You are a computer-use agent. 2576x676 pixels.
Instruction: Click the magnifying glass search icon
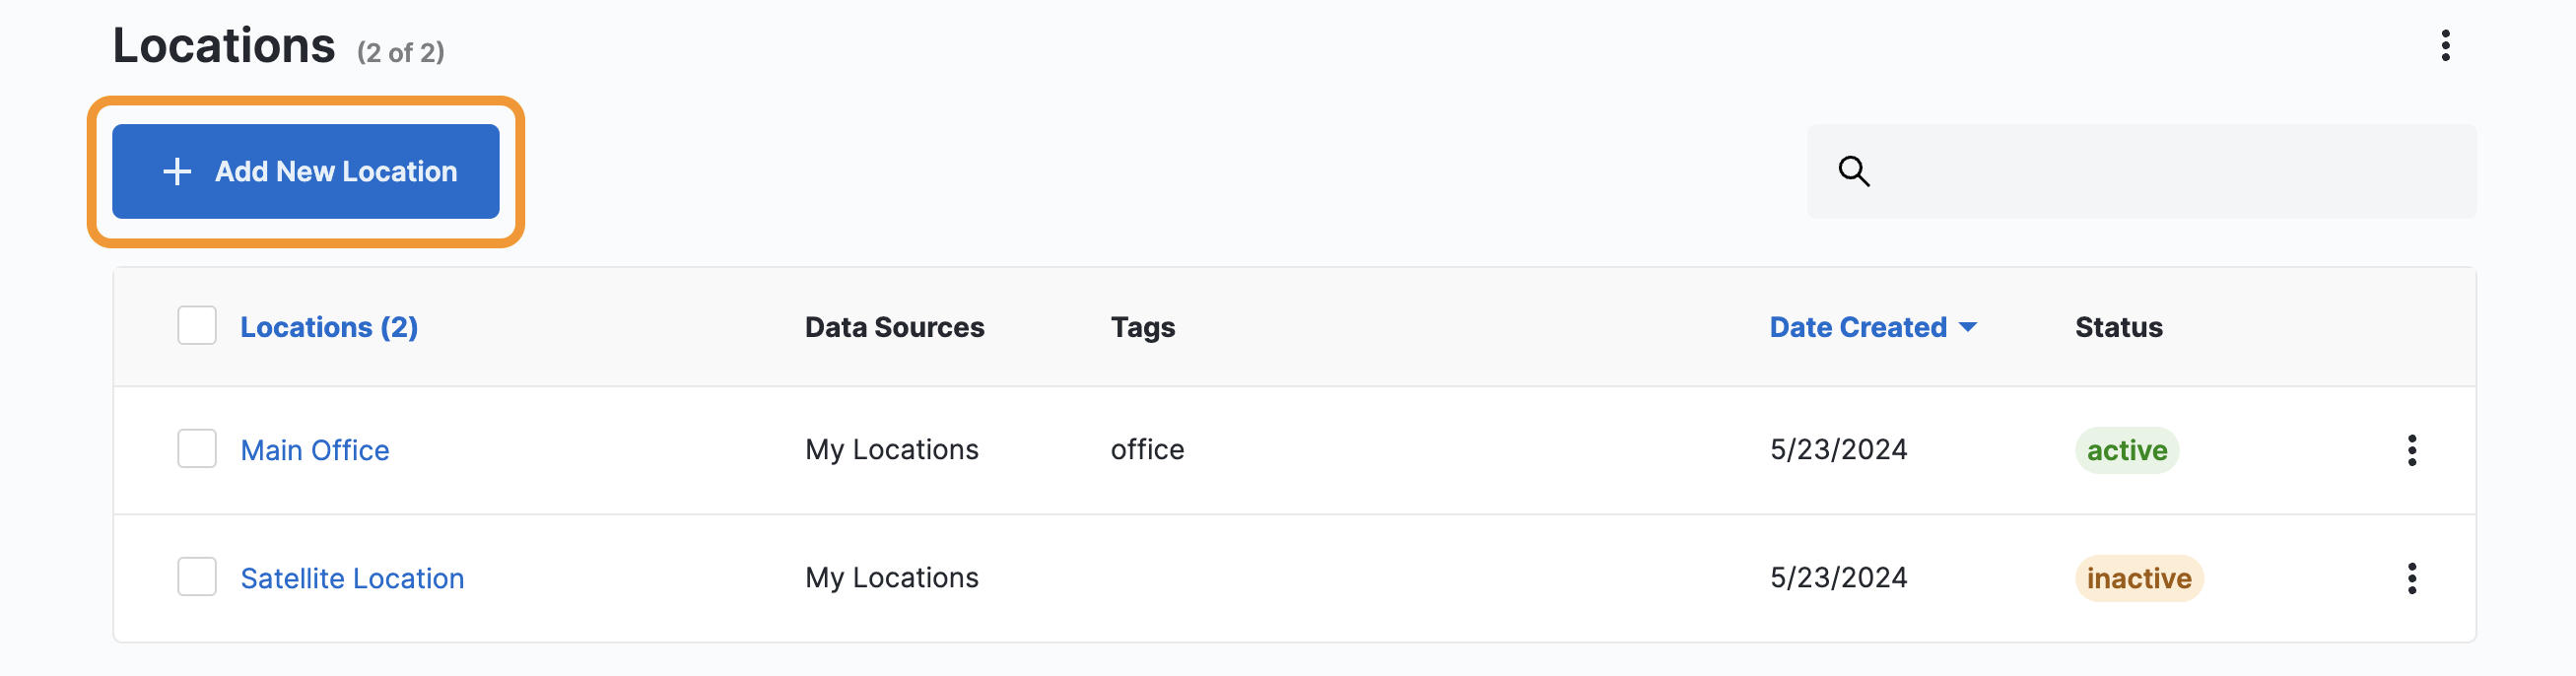(x=1853, y=172)
